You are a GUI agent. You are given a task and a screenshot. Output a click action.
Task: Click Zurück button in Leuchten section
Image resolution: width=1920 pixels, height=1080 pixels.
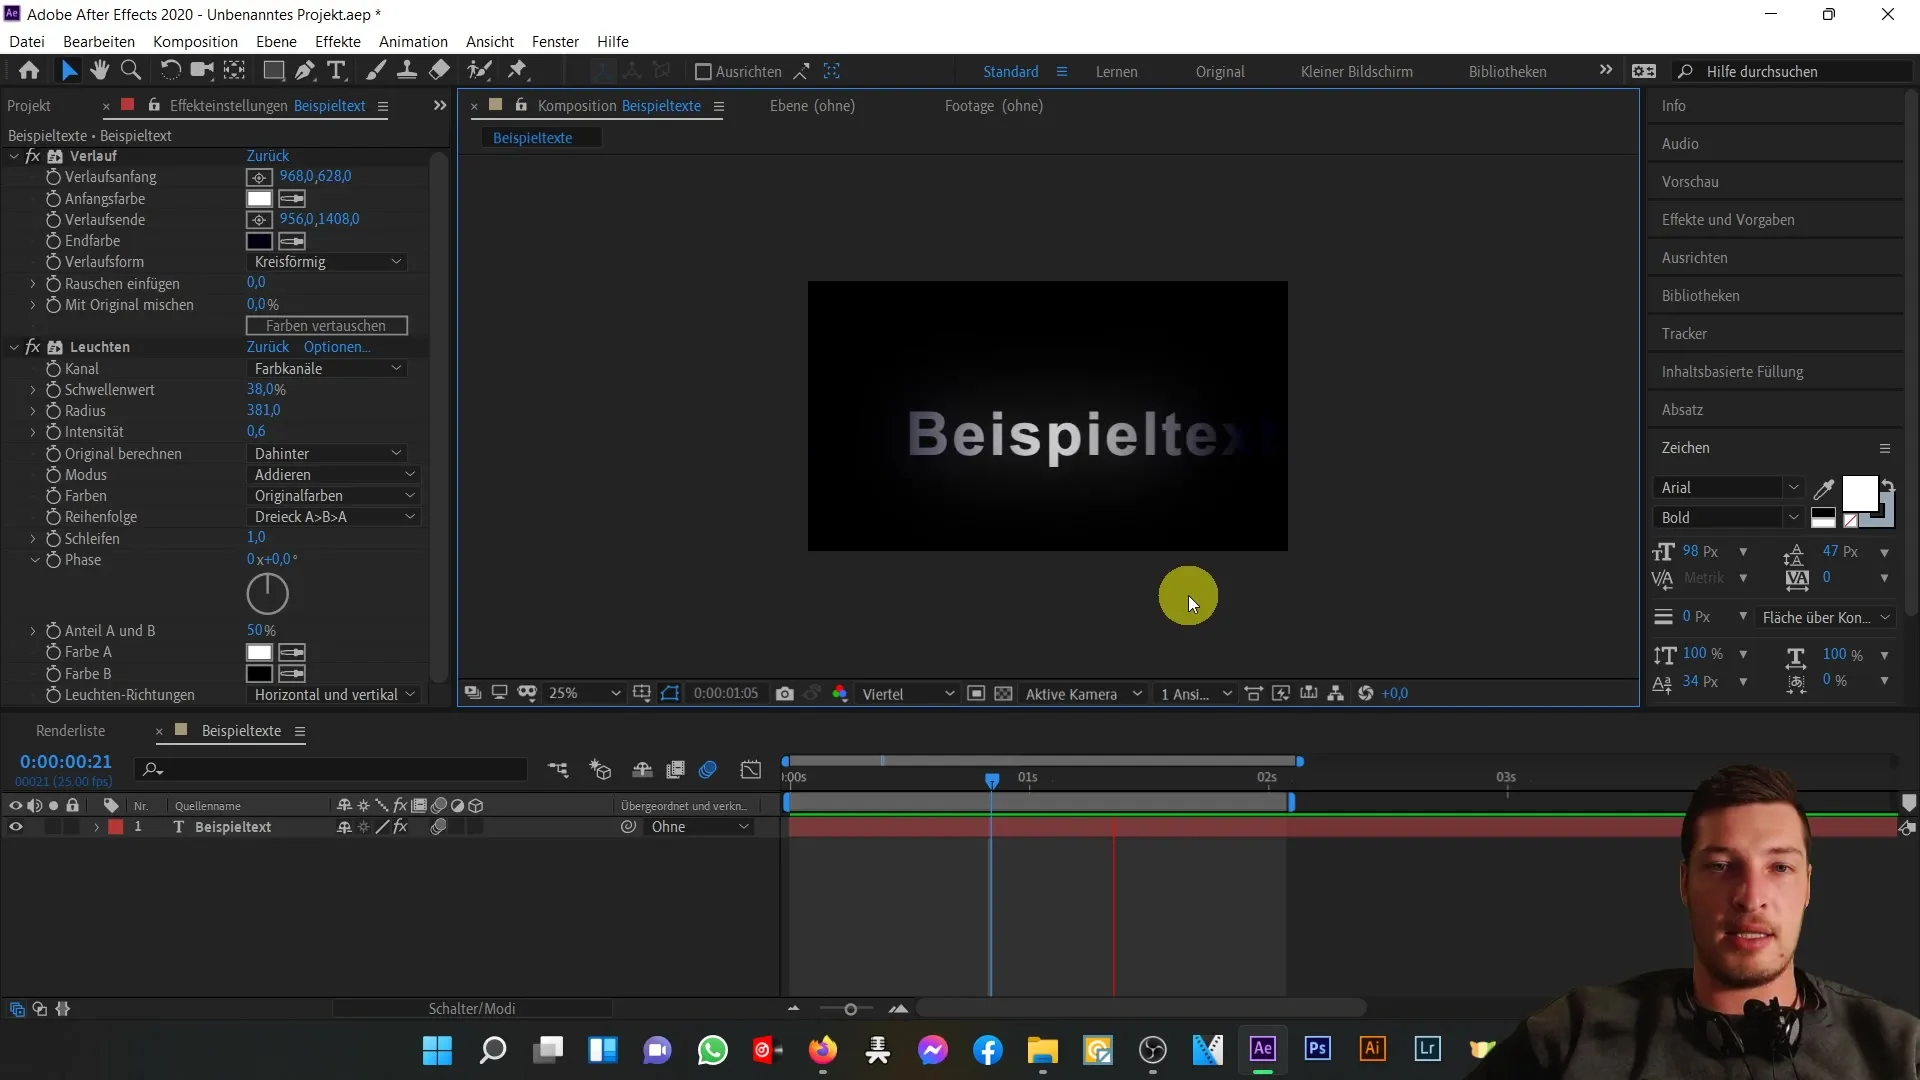269,345
